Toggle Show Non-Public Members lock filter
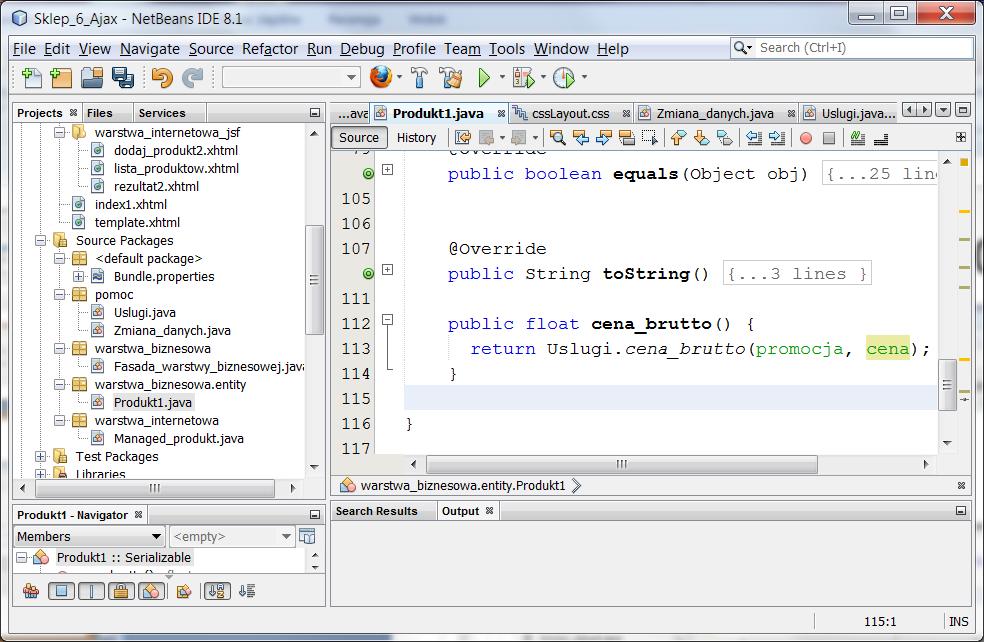 click(122, 591)
